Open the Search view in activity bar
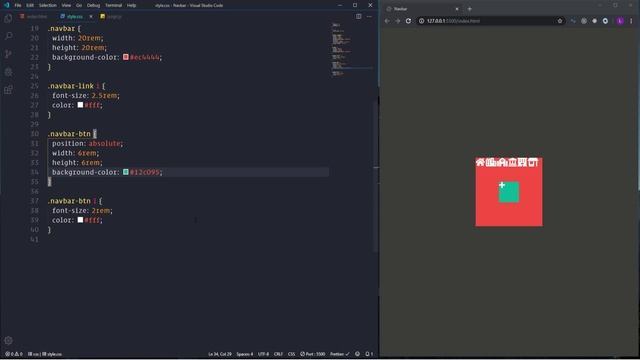 (x=8, y=36)
